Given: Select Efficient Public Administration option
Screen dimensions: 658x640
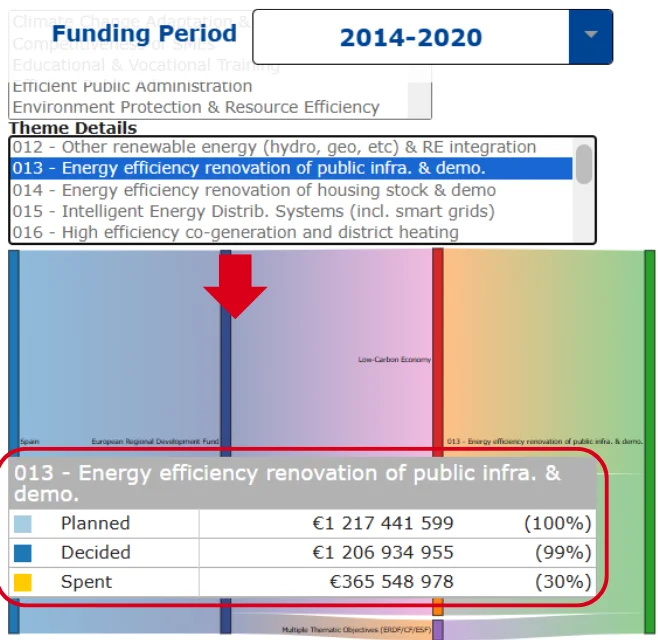Looking at the screenshot, I should coord(132,87).
